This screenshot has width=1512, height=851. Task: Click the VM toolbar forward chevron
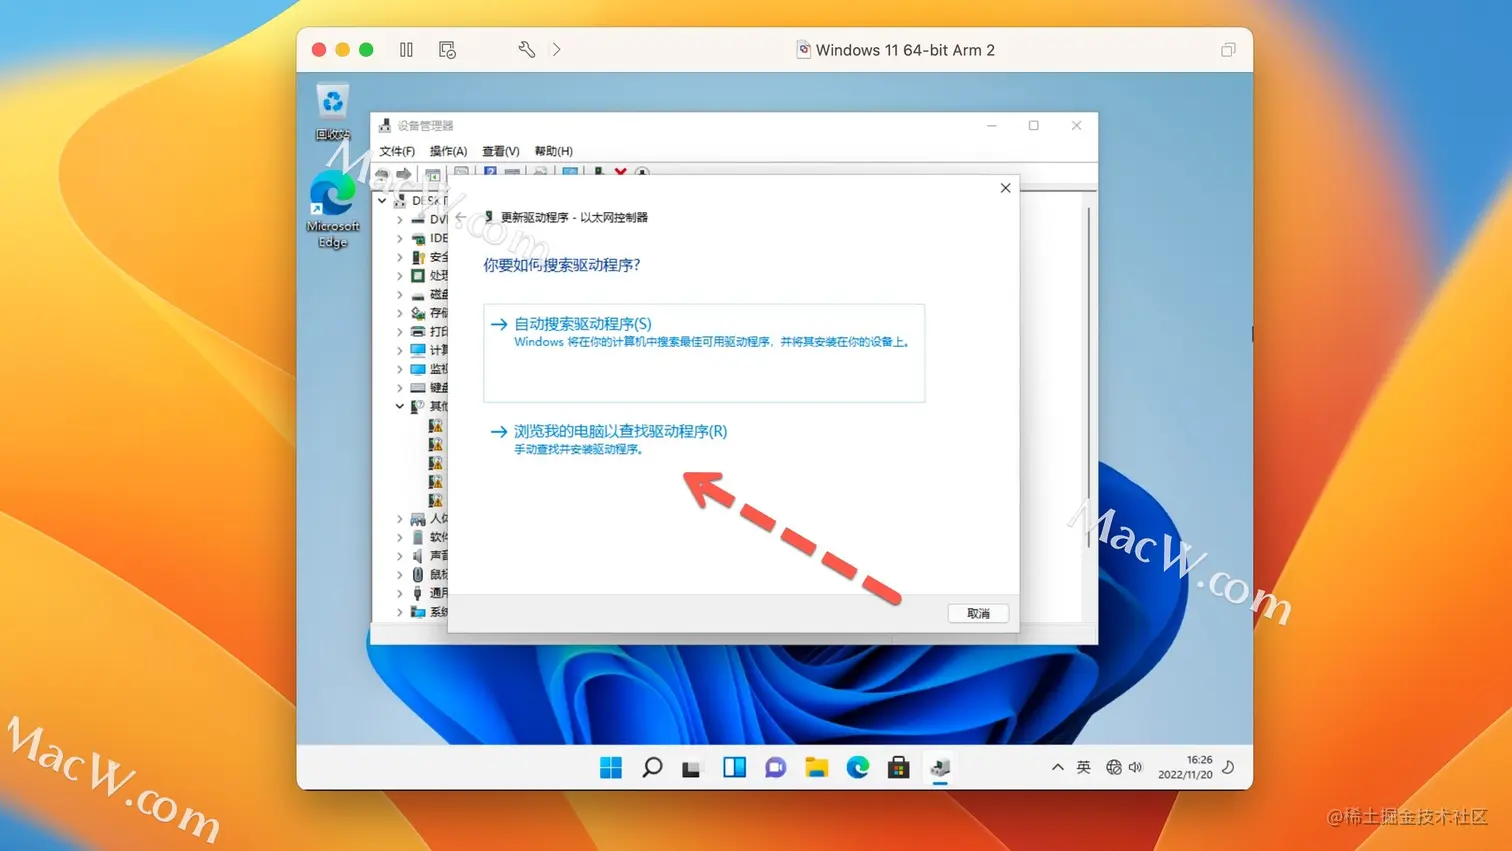point(556,49)
